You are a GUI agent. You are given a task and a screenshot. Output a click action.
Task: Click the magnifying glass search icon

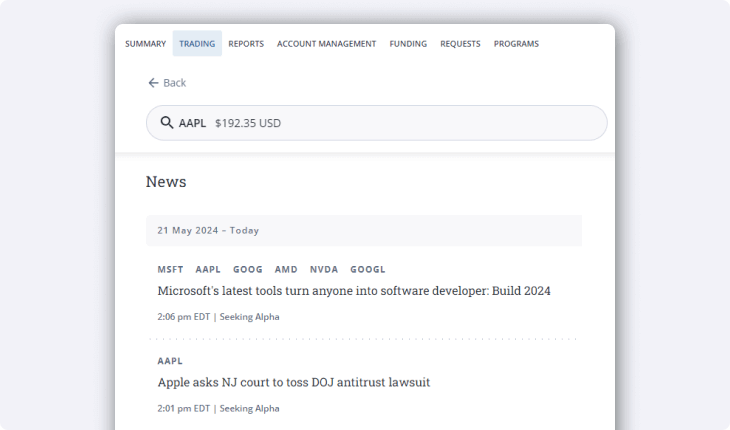(x=166, y=123)
